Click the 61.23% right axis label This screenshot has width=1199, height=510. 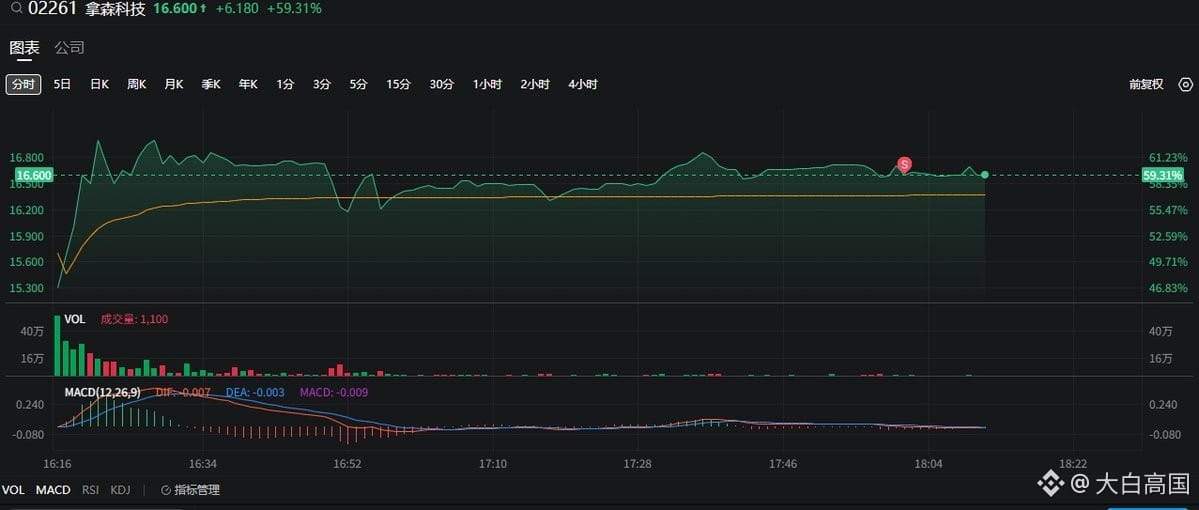point(1167,158)
